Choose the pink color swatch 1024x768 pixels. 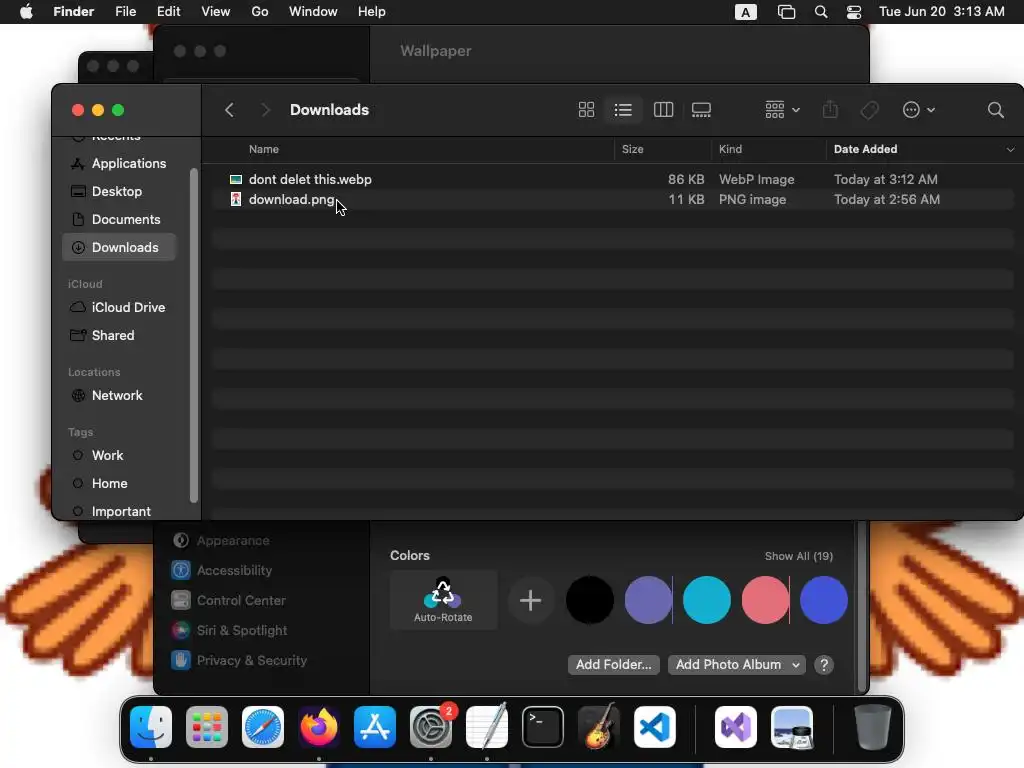tap(765, 600)
